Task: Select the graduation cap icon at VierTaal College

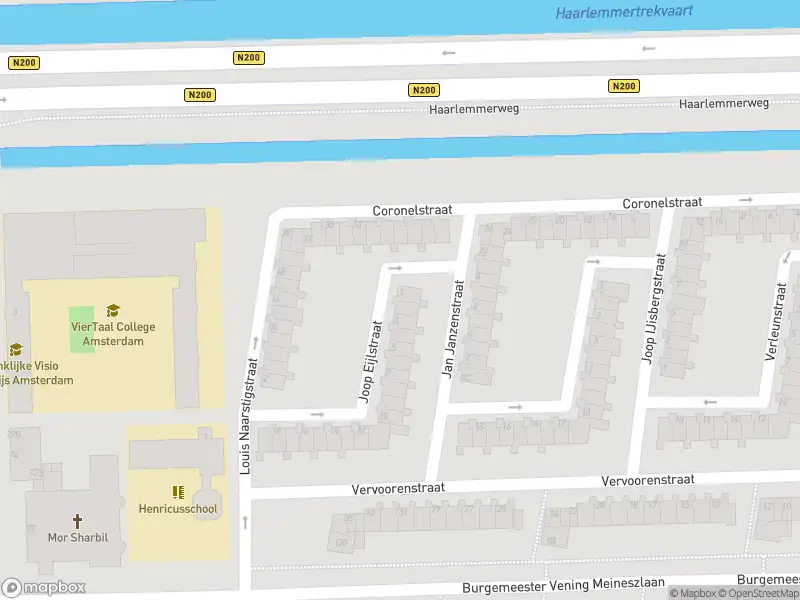Action: point(113,308)
